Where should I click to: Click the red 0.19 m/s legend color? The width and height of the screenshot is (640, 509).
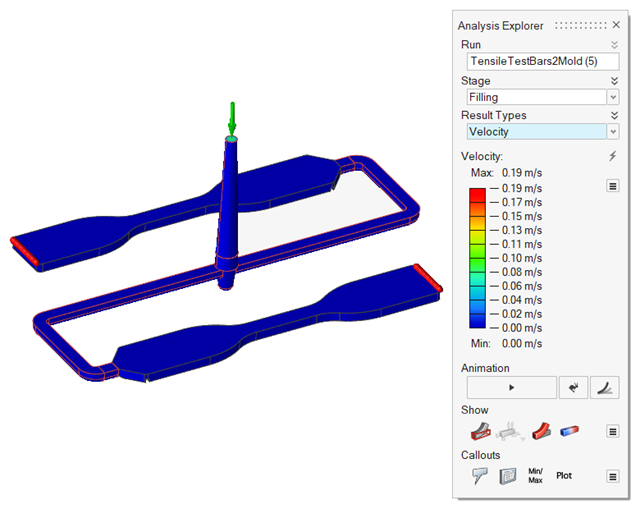pos(478,189)
